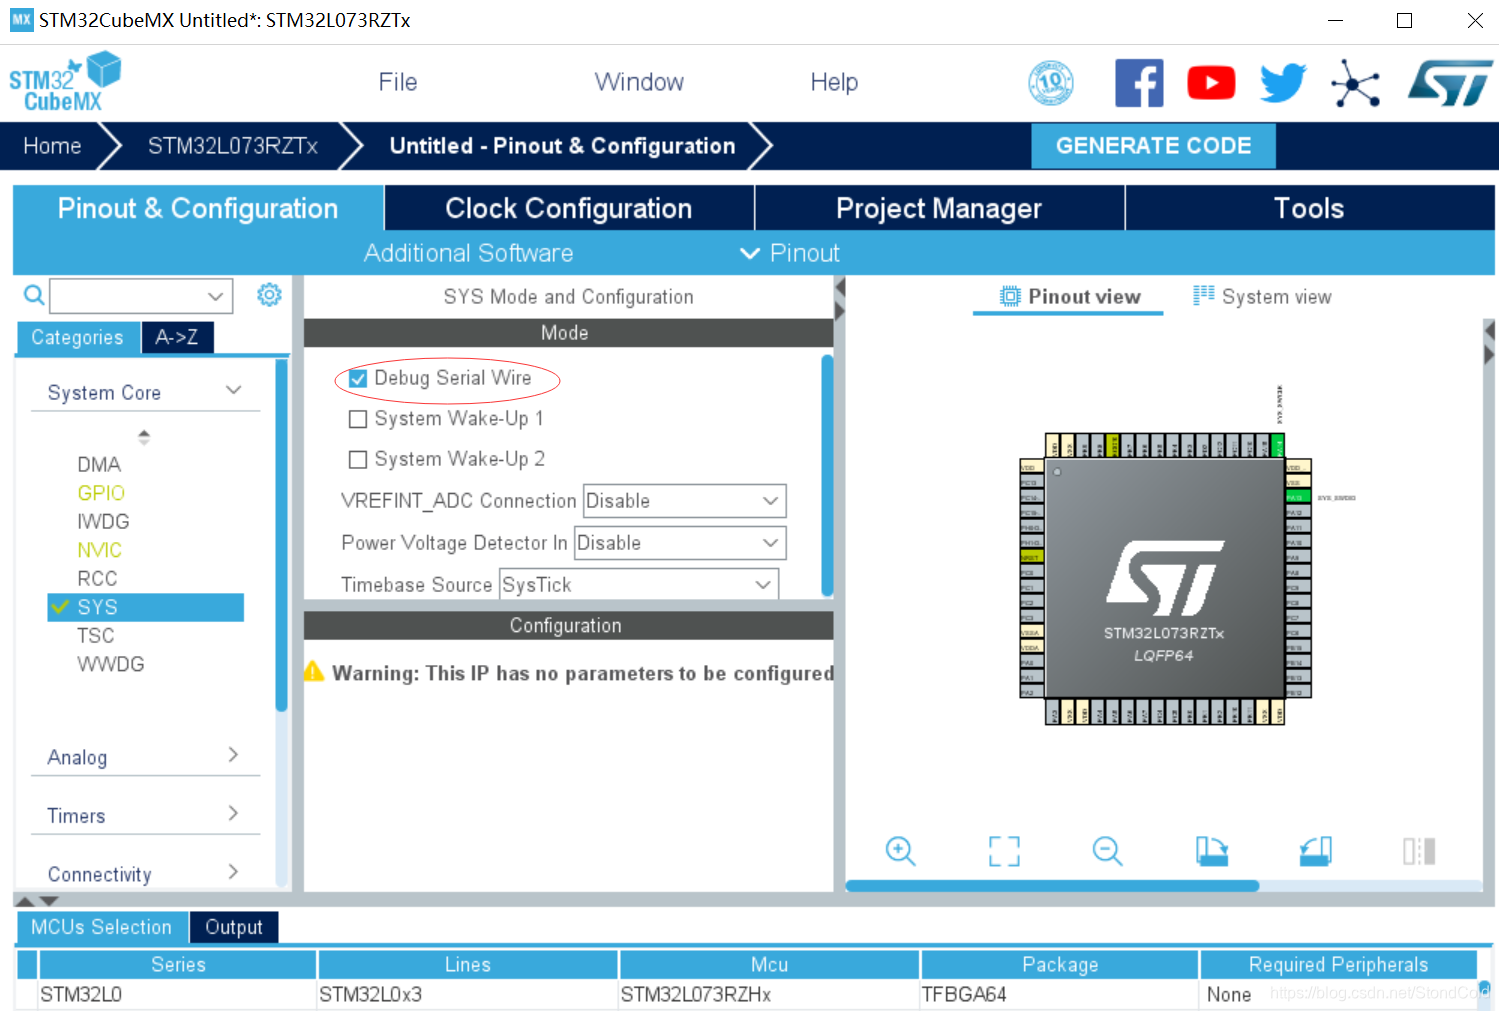This screenshot has width=1499, height=1011.
Task: Click the ST community network icon
Action: (1355, 83)
